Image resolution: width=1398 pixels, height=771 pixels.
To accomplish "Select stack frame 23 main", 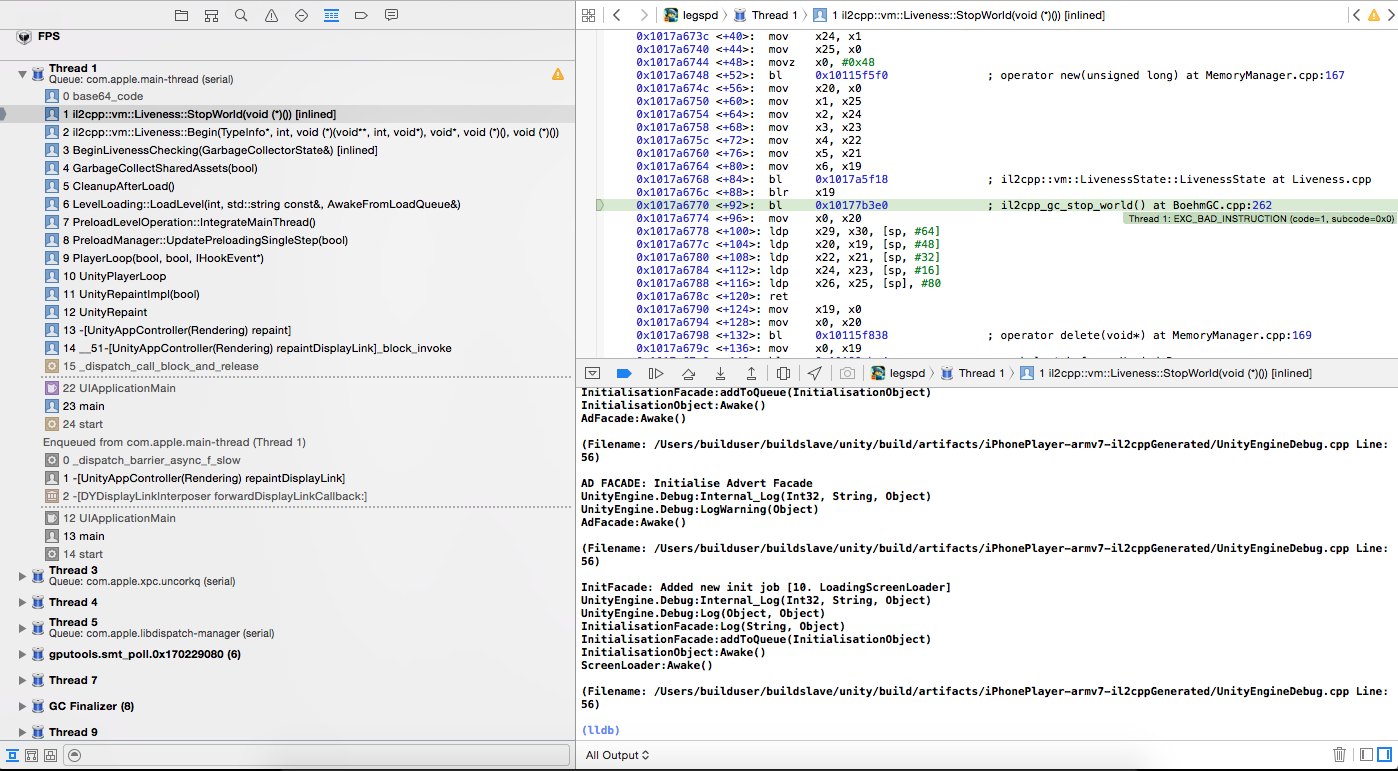I will [84, 406].
